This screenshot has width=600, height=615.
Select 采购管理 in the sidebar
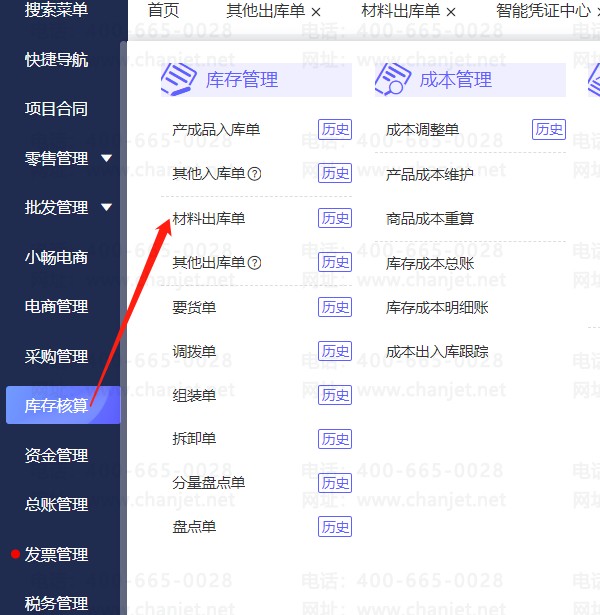click(x=56, y=357)
